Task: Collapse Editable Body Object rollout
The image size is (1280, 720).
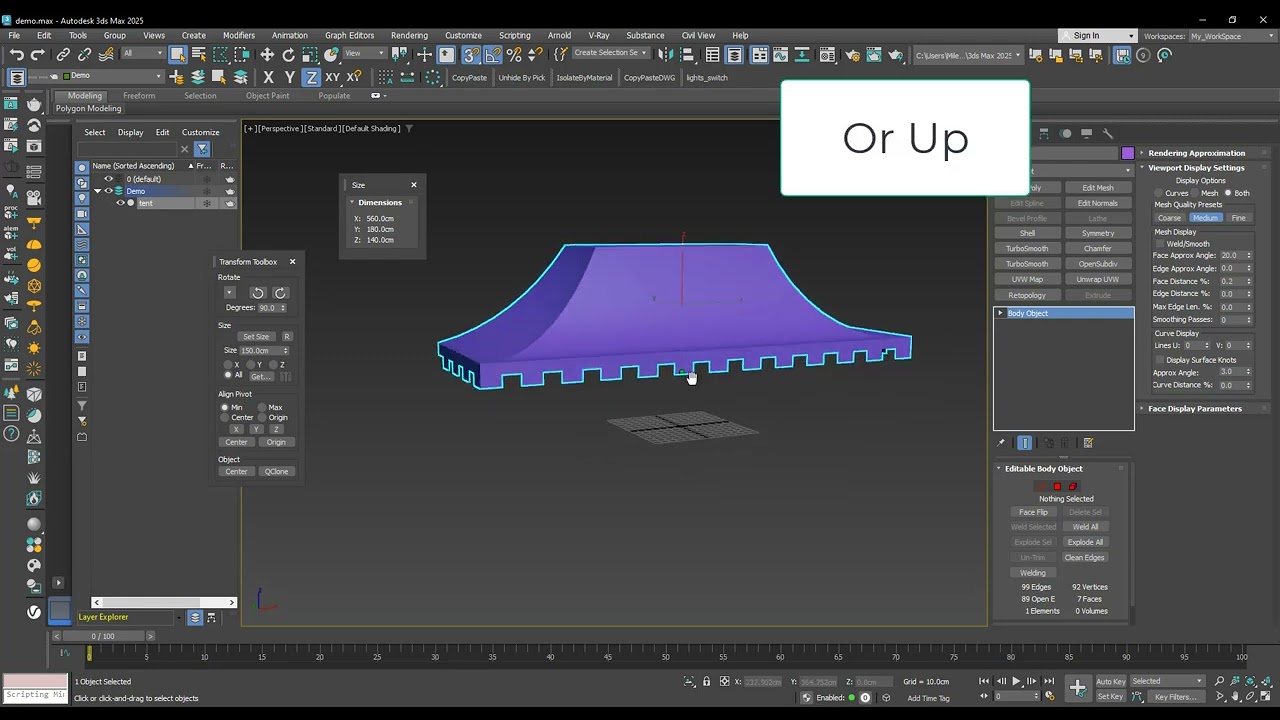Action: tap(1063, 468)
